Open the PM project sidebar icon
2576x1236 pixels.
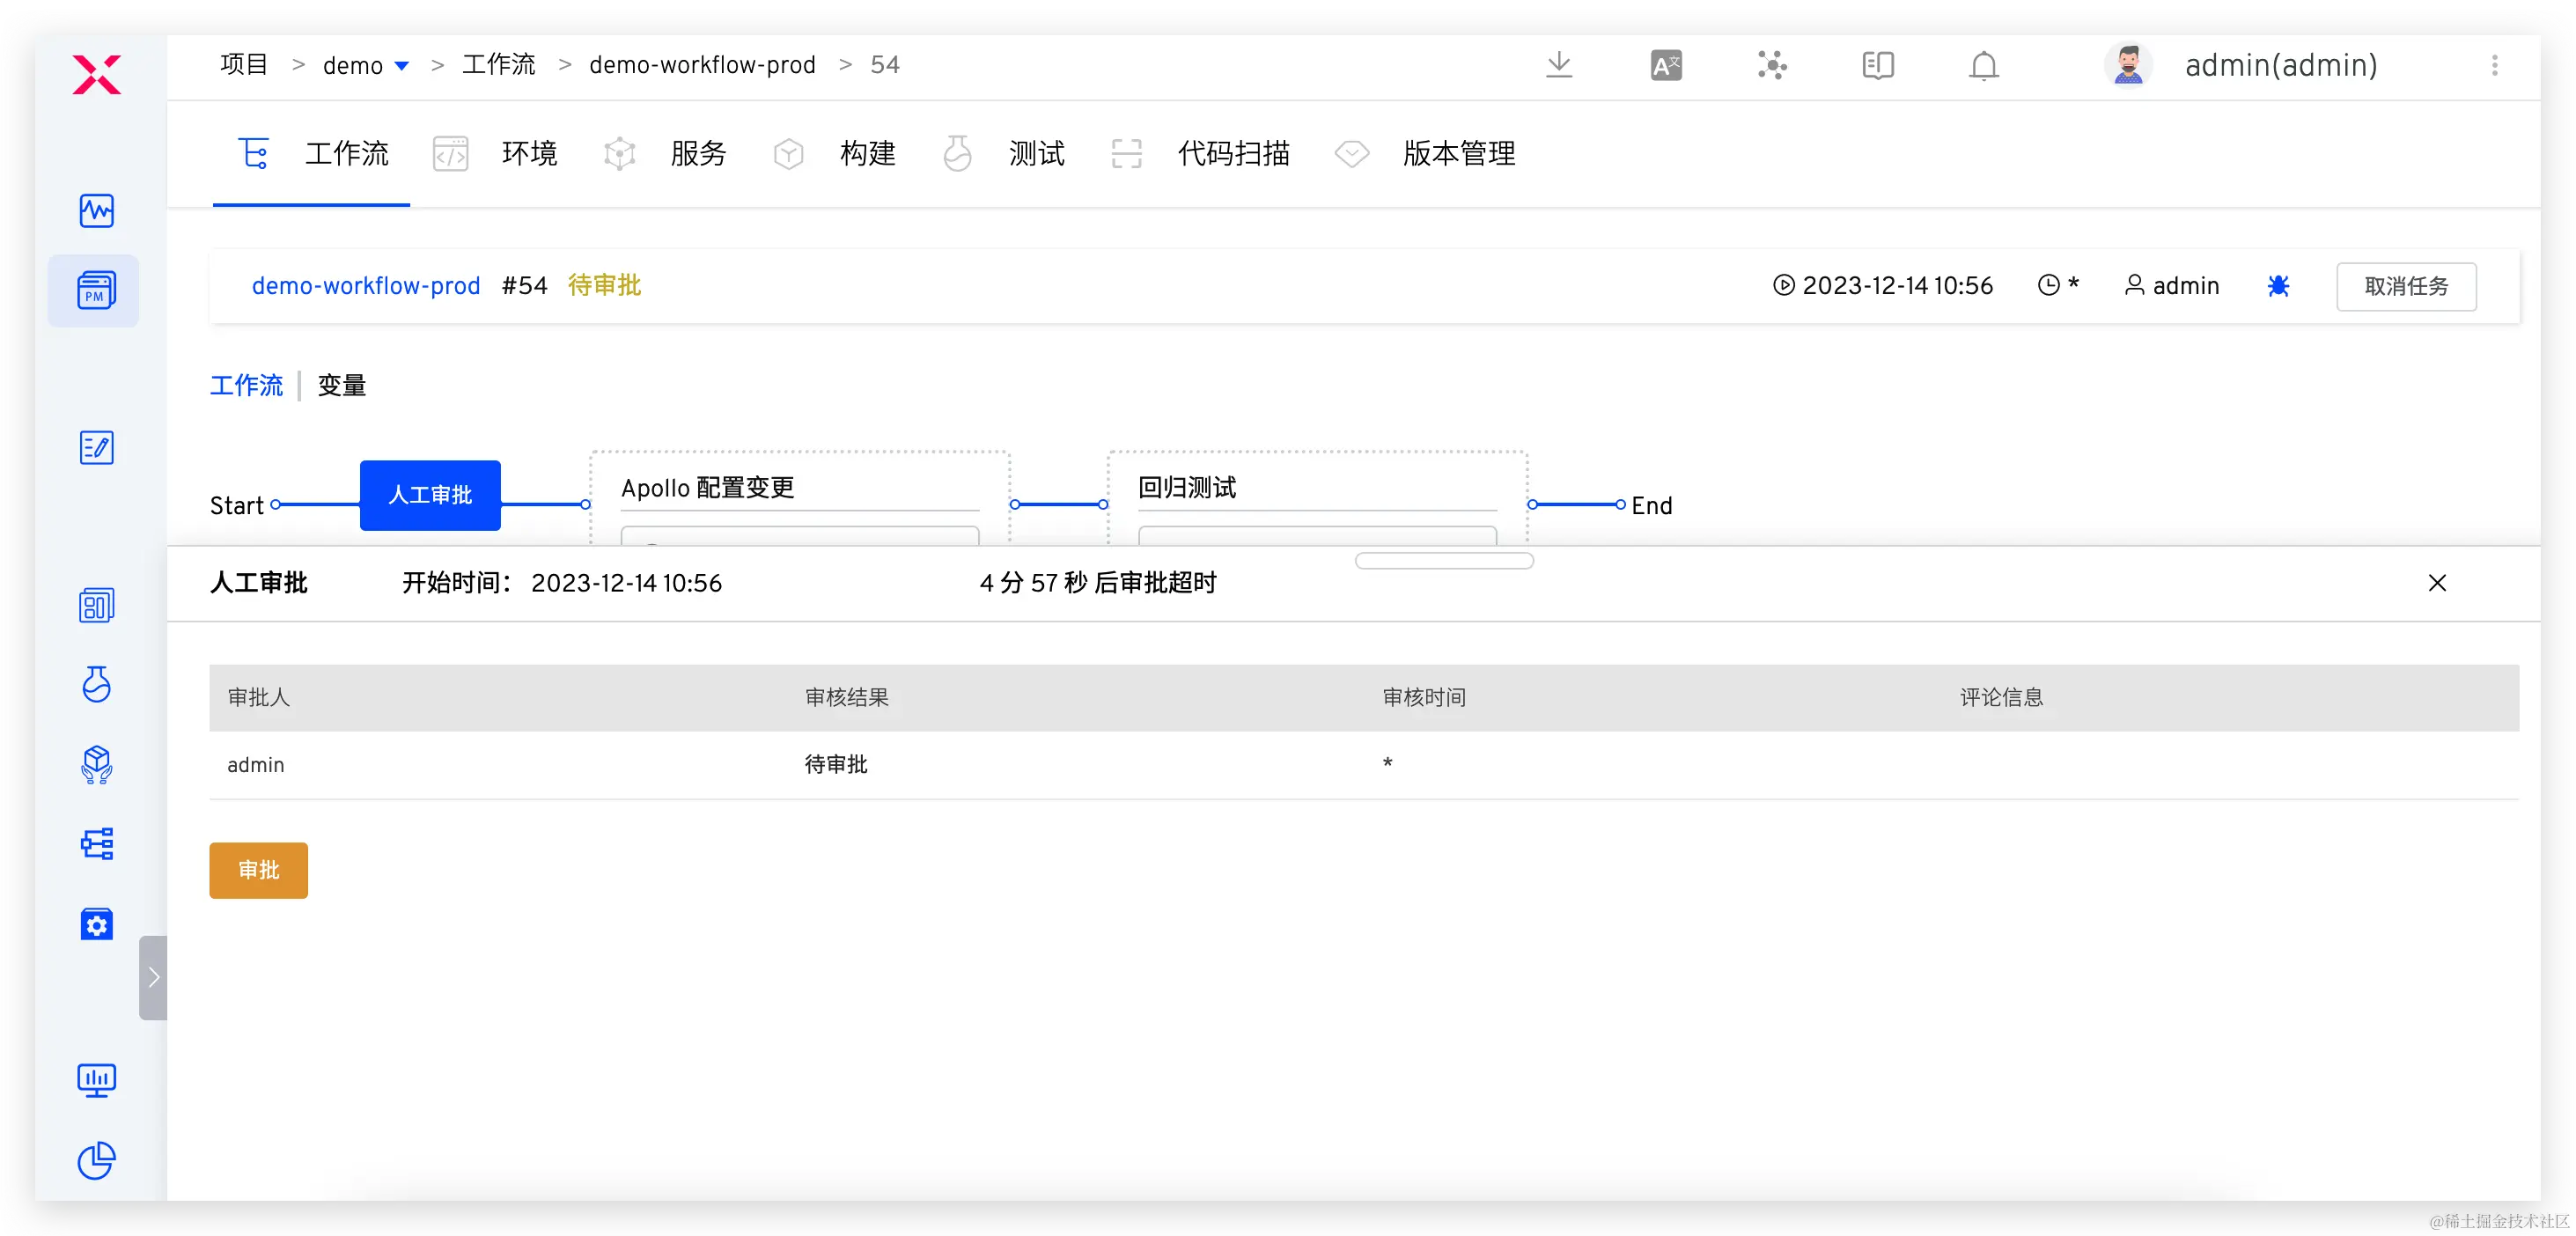click(x=96, y=291)
